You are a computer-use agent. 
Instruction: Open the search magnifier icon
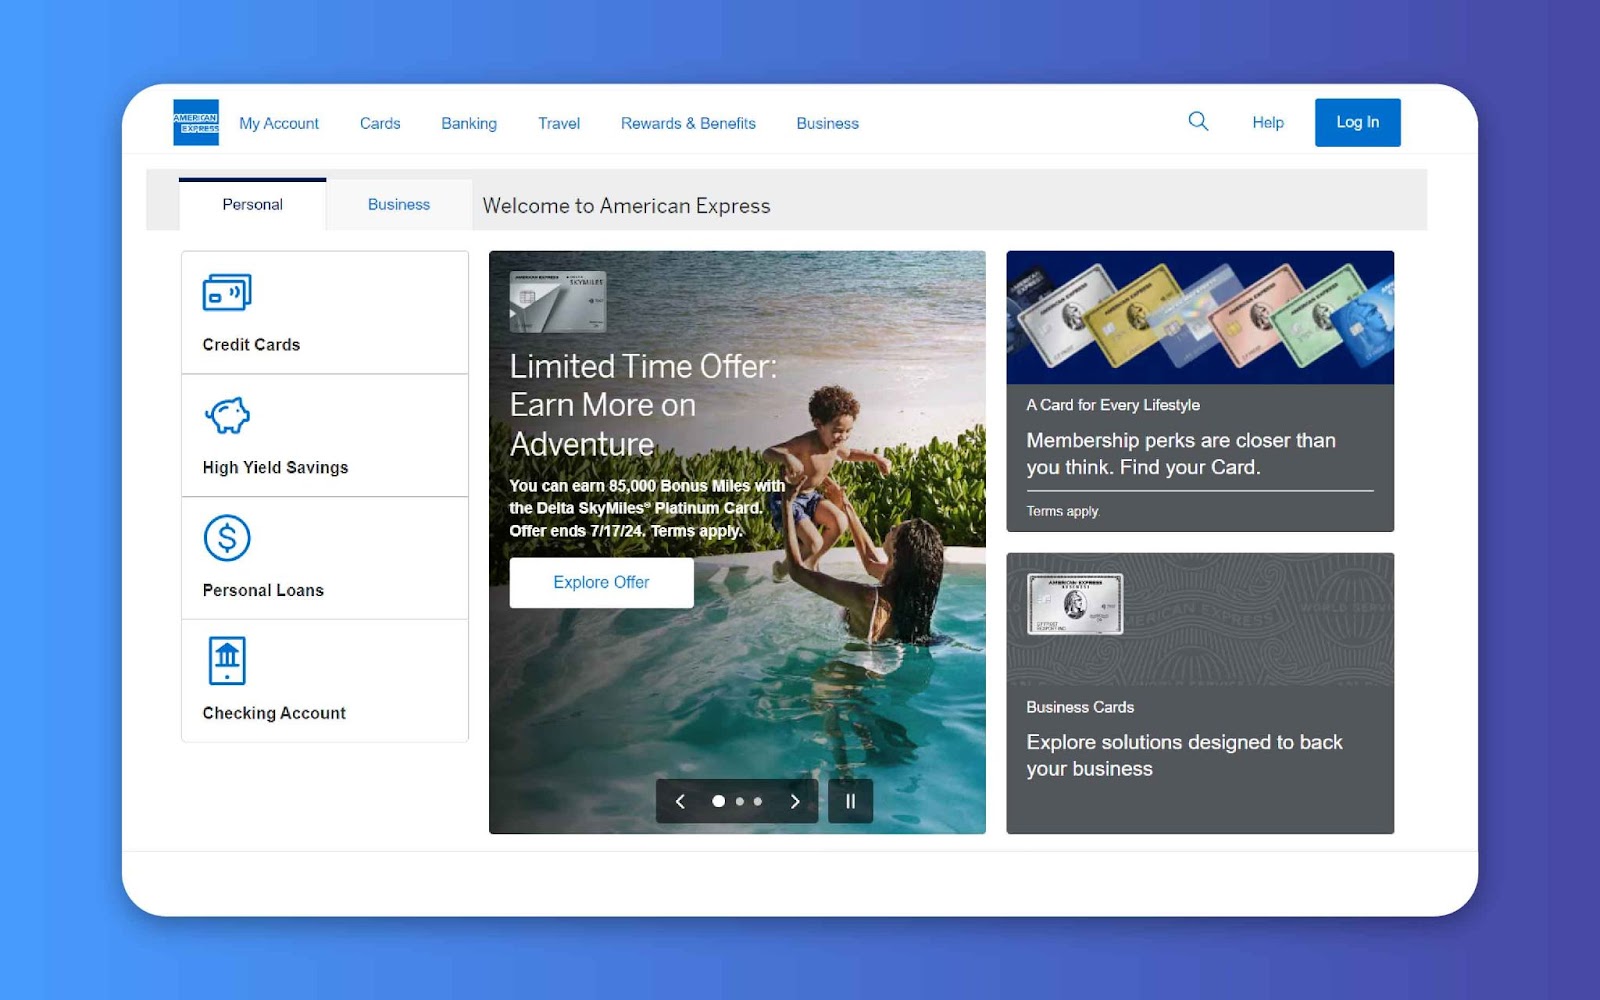tap(1198, 121)
